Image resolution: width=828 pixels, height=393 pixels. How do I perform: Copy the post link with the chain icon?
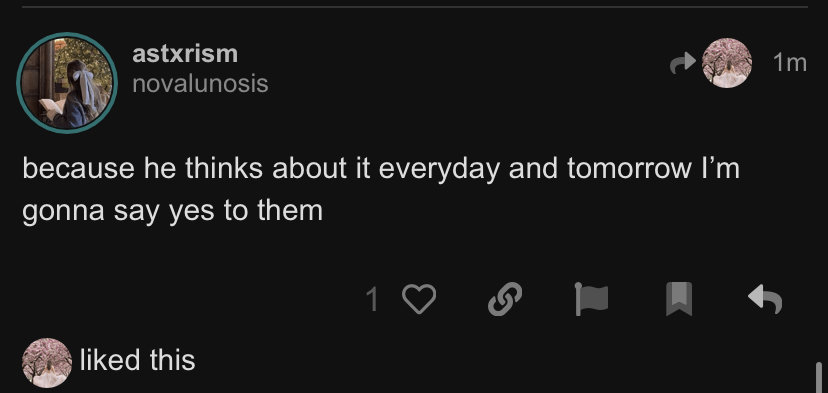(505, 299)
